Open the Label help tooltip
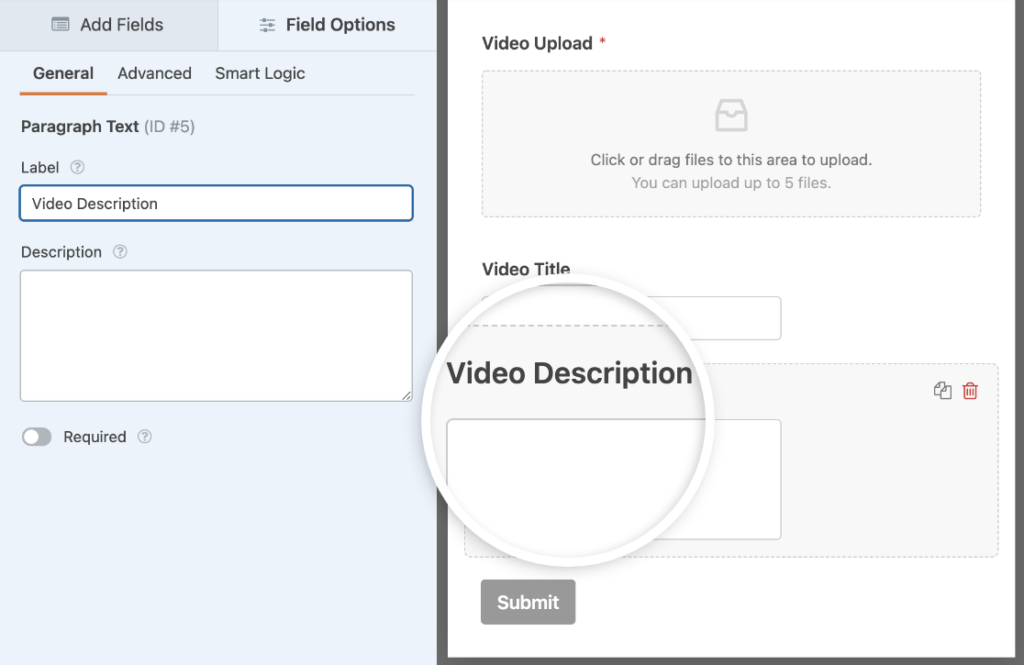This screenshot has width=1024, height=665. [x=76, y=167]
